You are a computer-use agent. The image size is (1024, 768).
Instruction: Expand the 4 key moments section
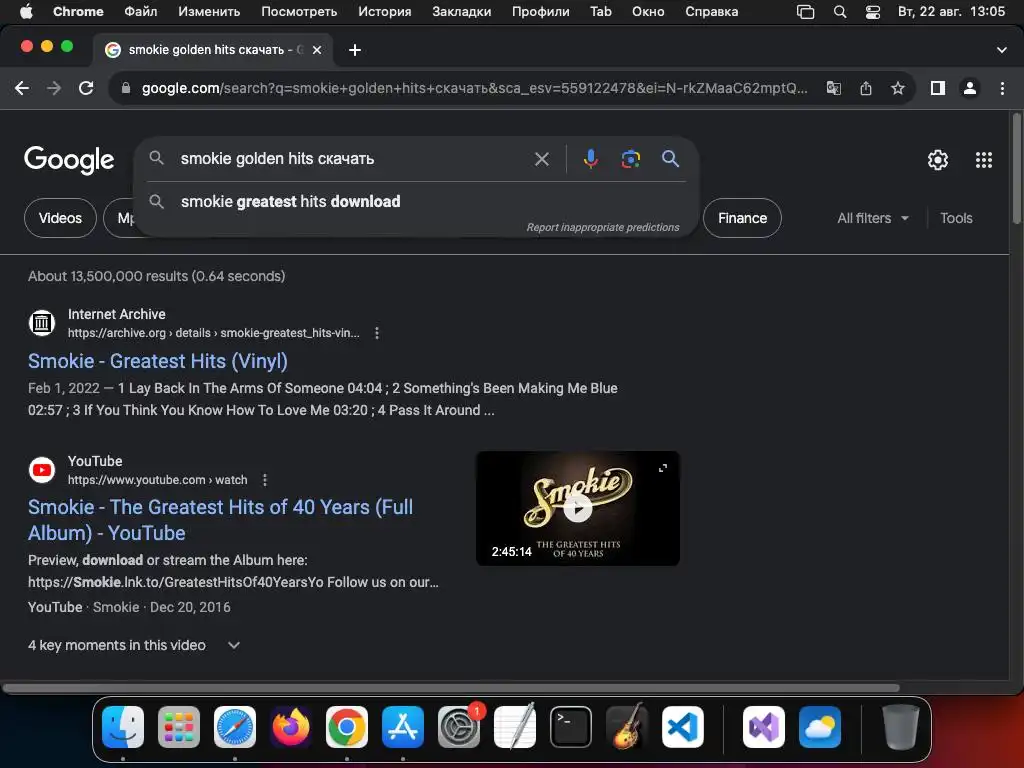(134, 645)
